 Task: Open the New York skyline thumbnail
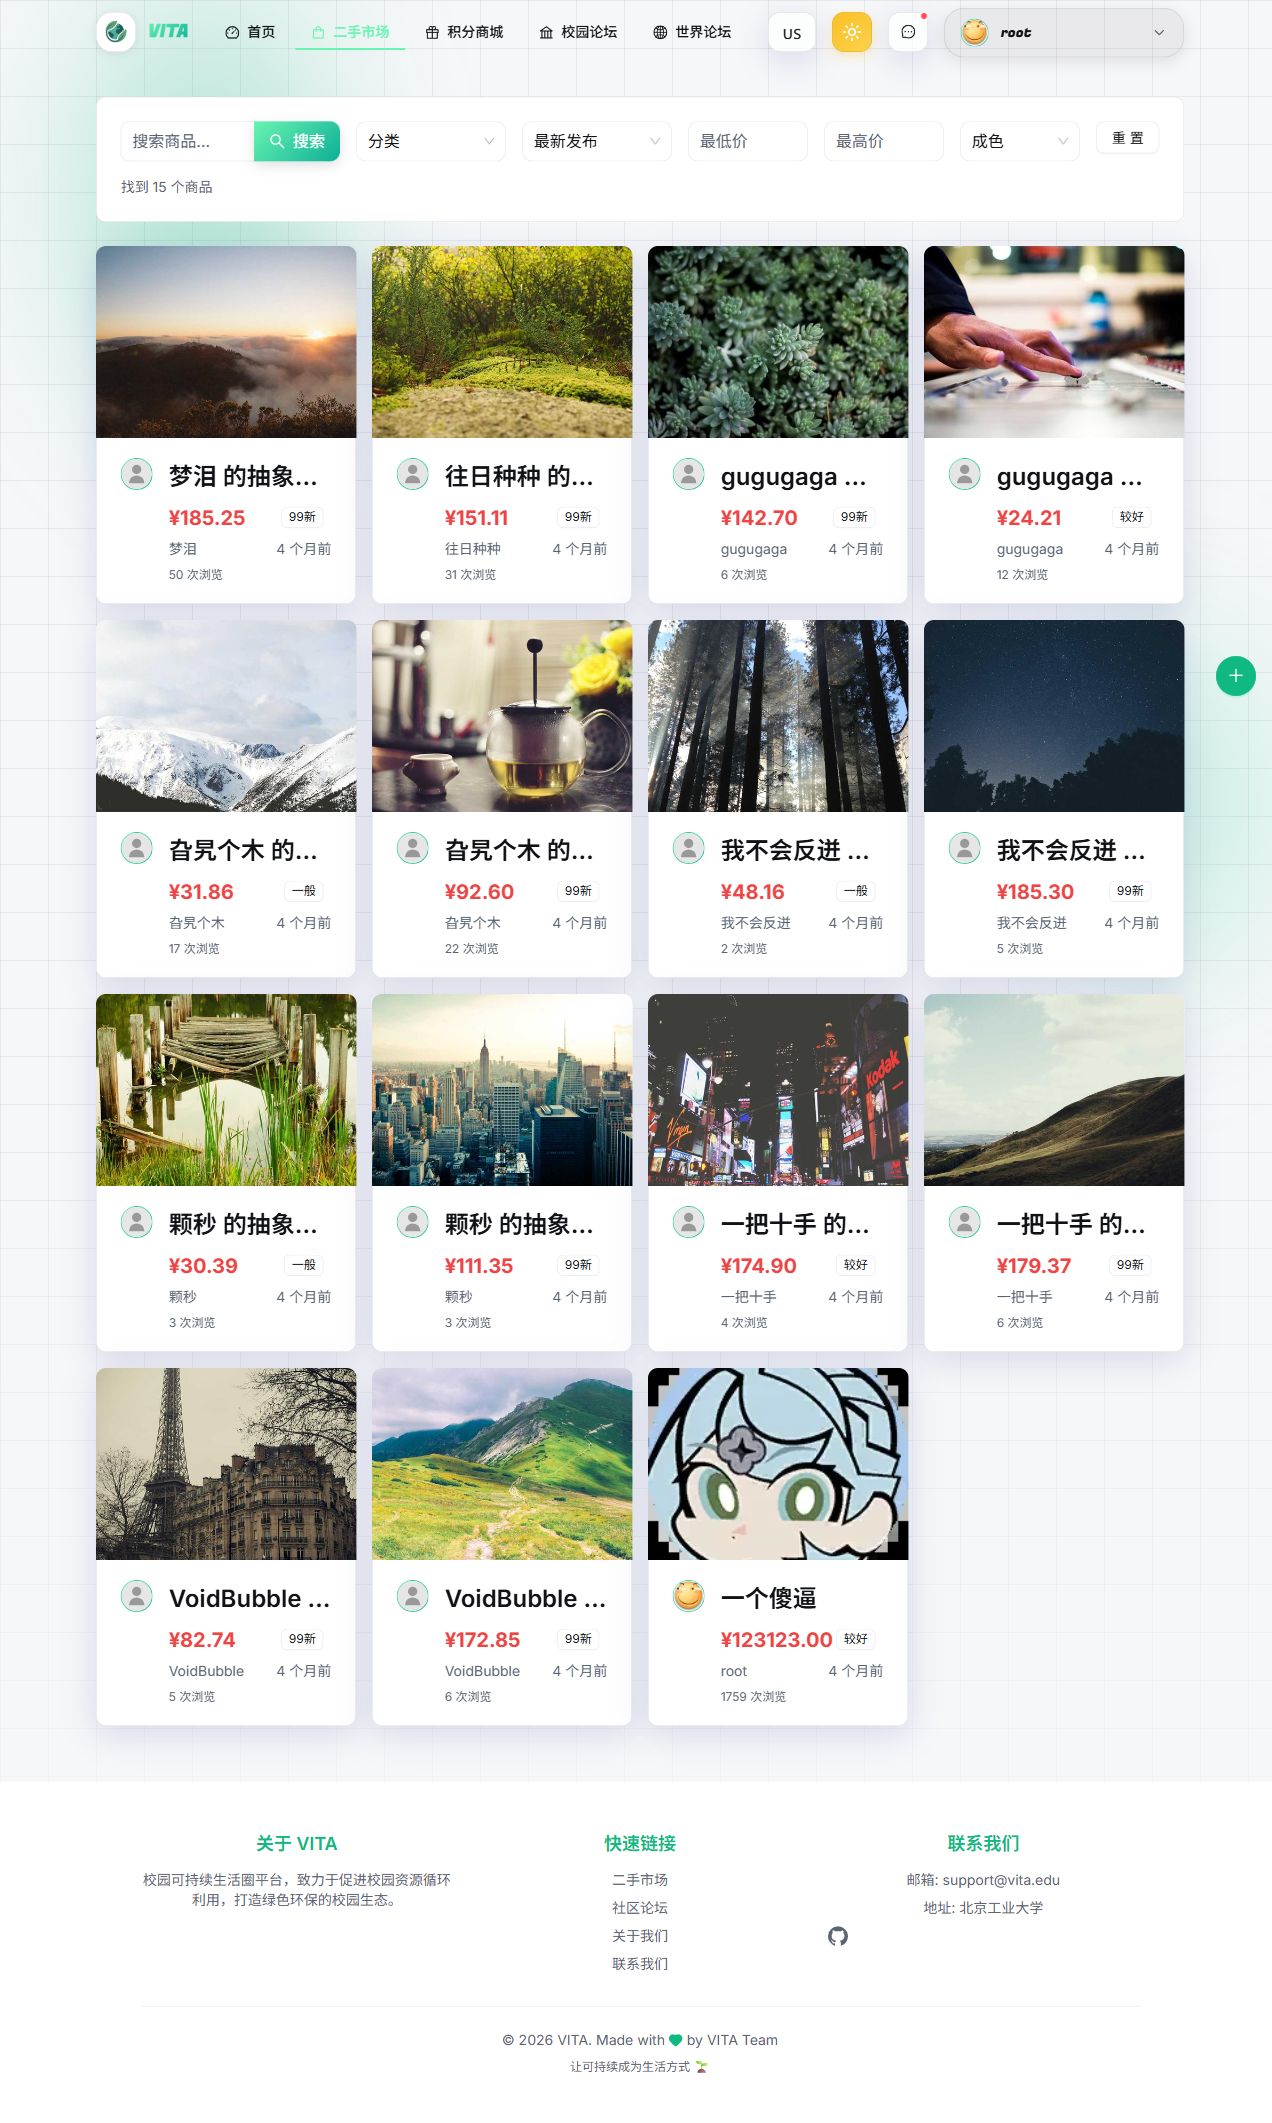[x=502, y=1090]
